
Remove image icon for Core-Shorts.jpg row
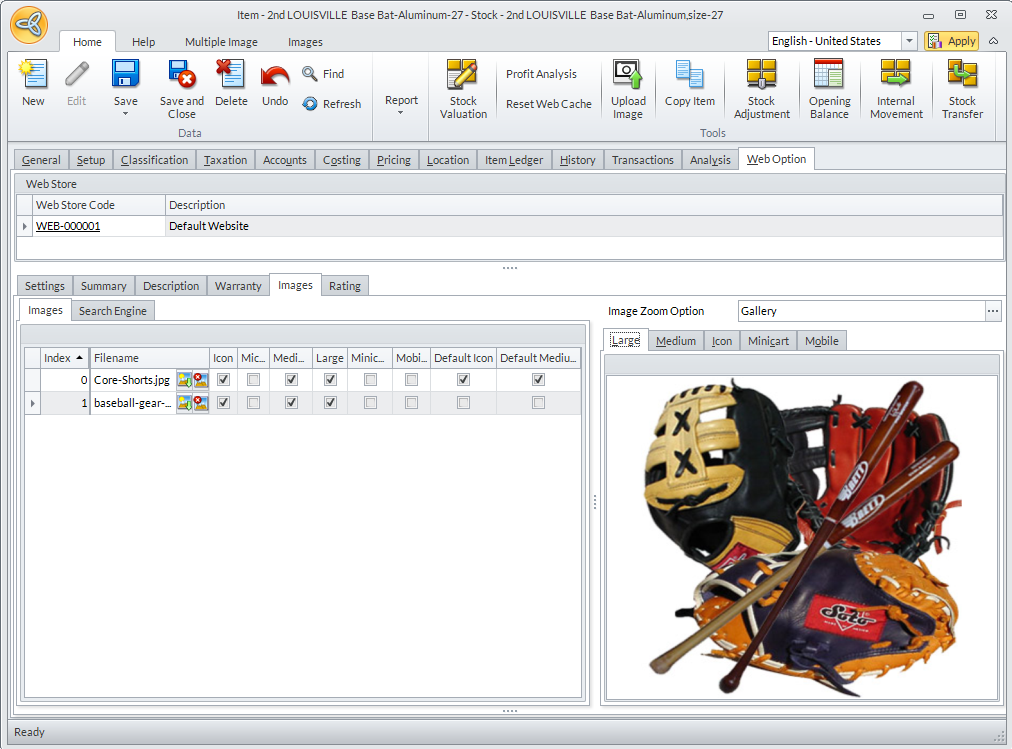point(200,380)
